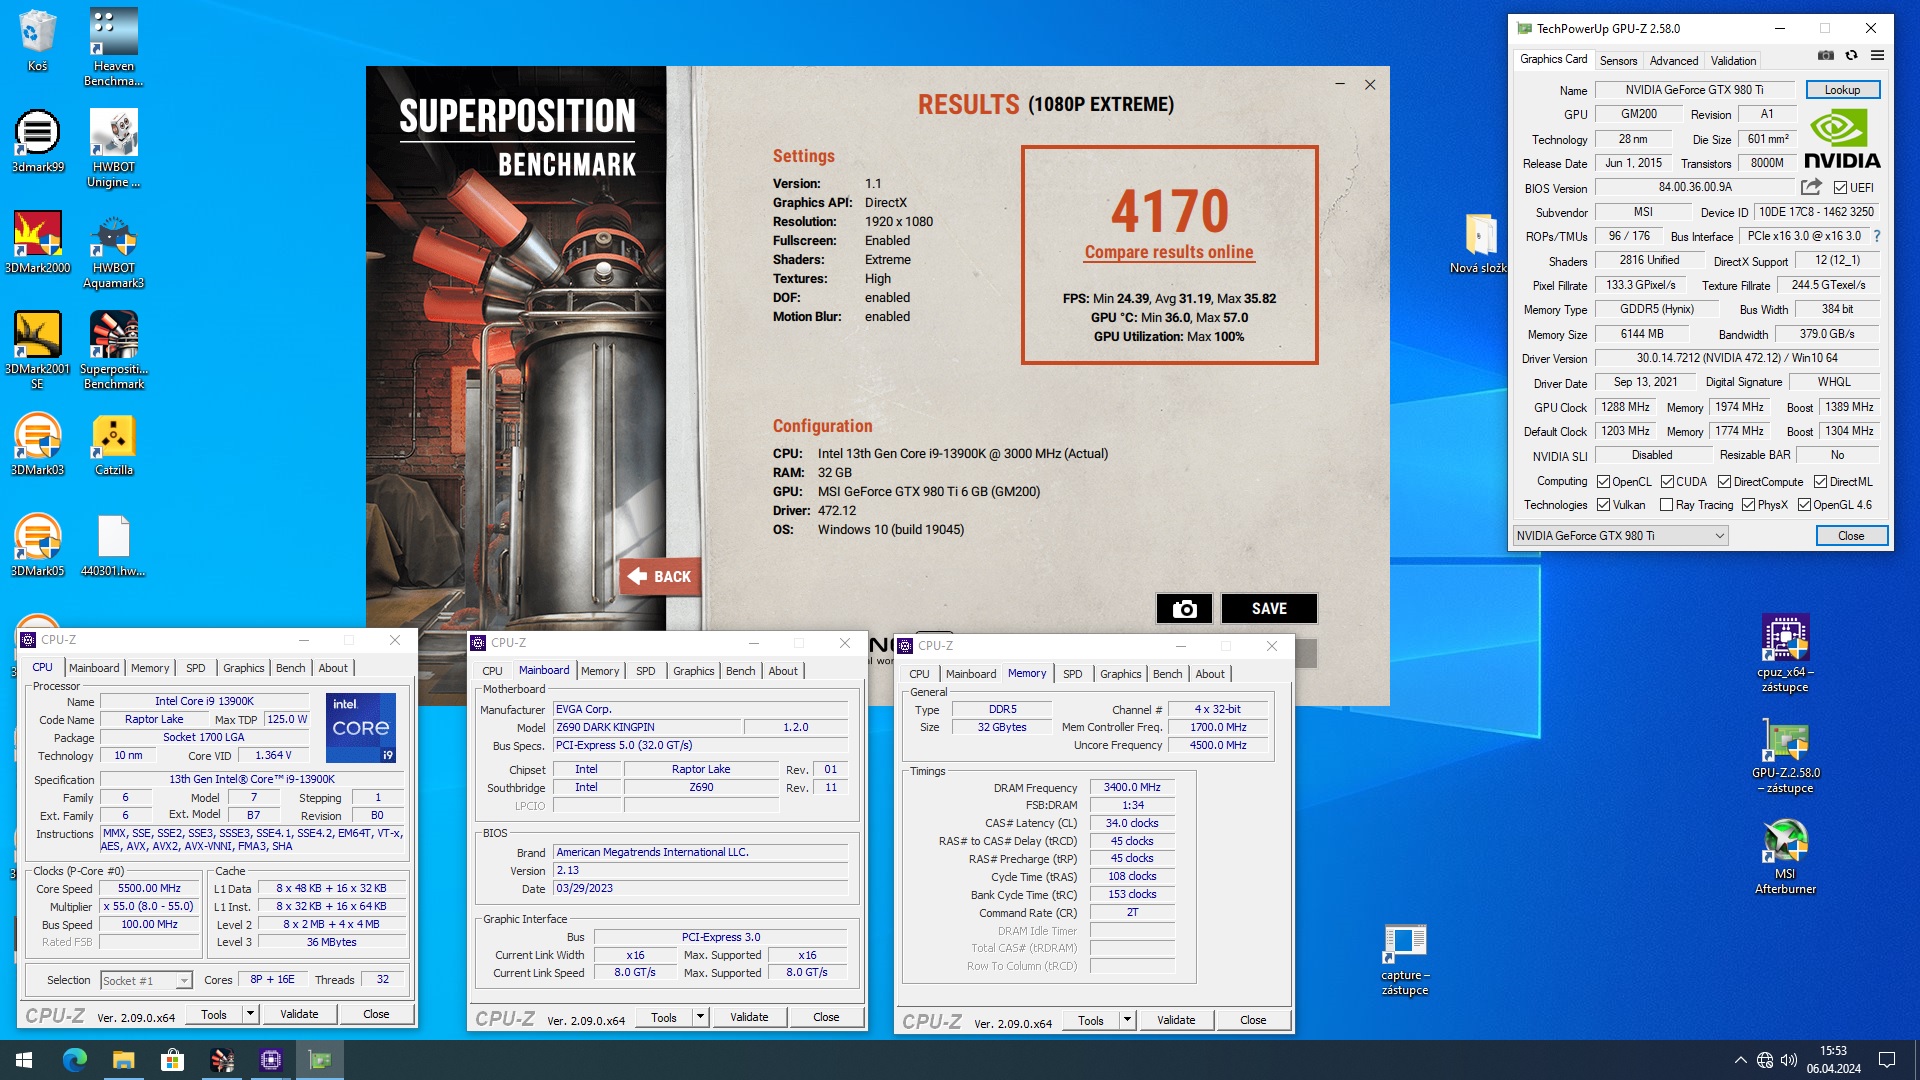Click the BIOS export share icon in GPU-Z
The height and width of the screenshot is (1080, 1920).
pos(1811,187)
